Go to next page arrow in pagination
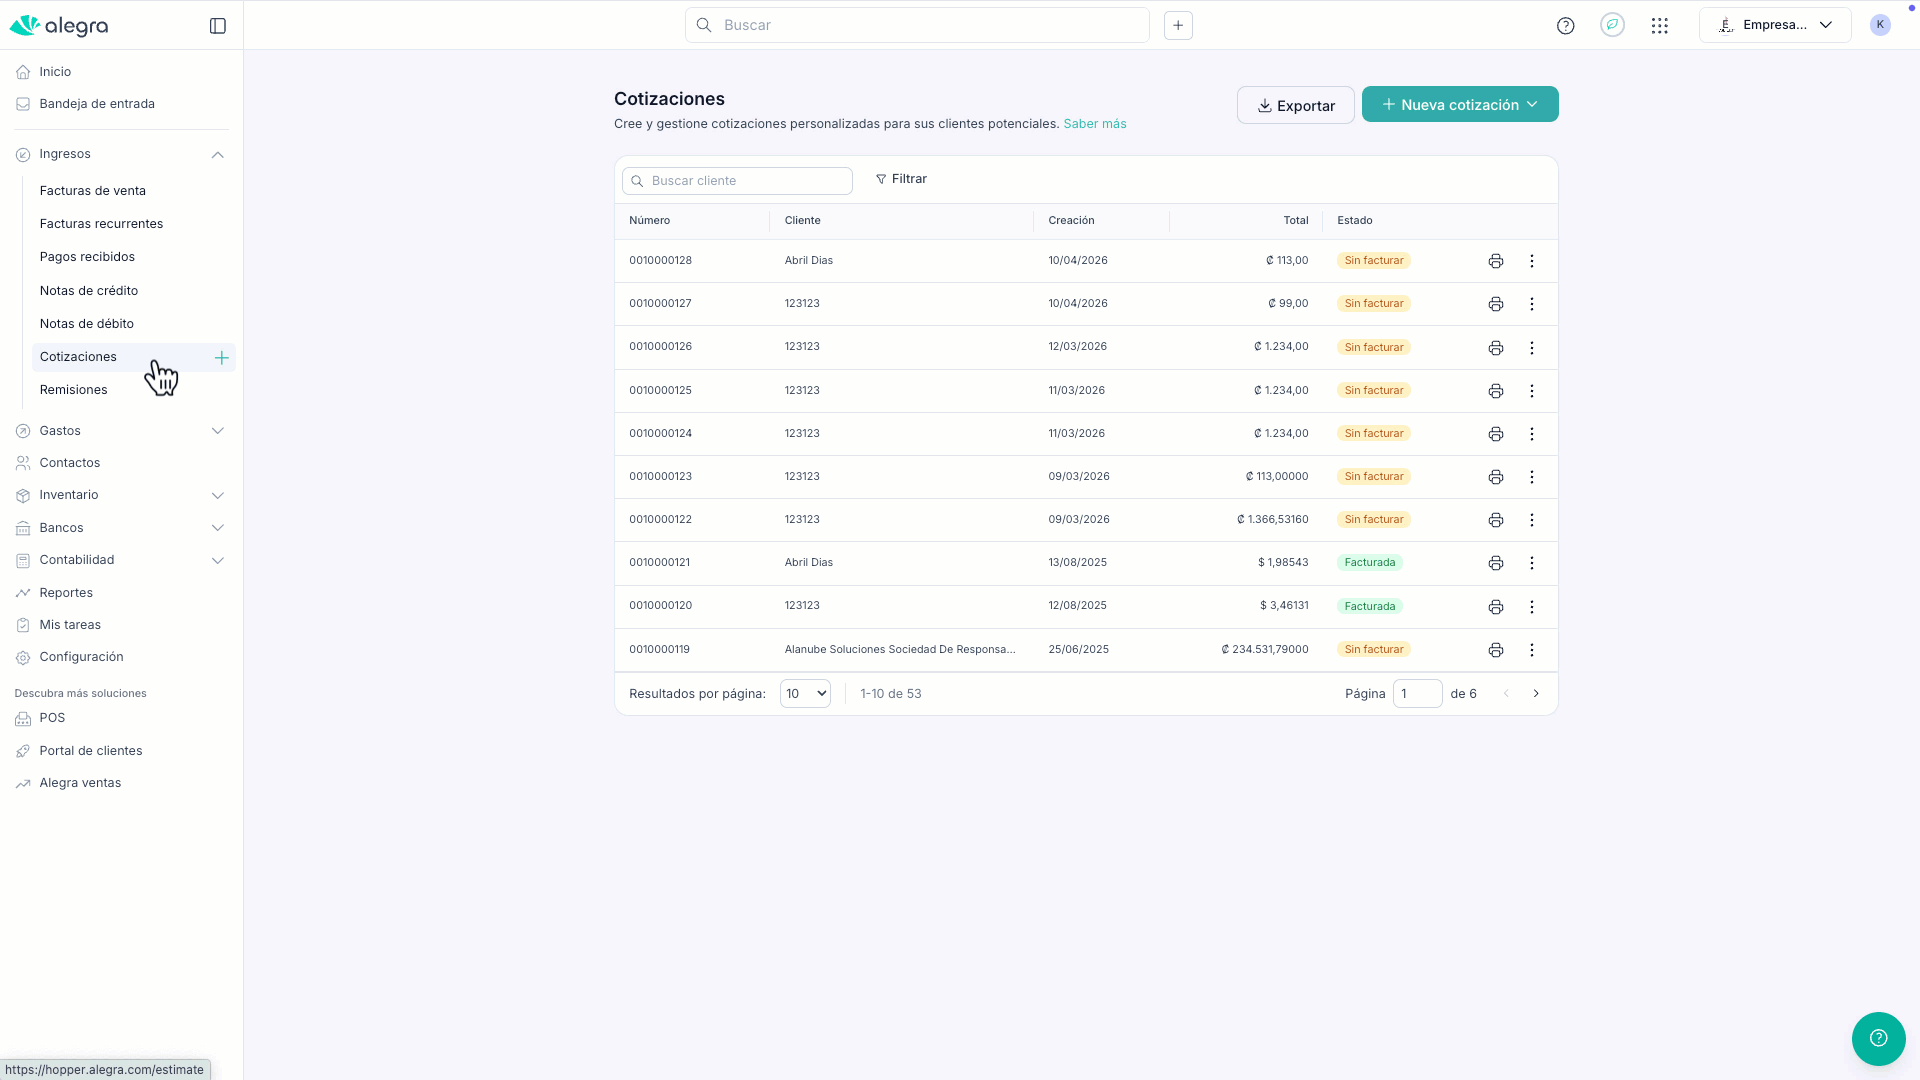The image size is (1920, 1080). (1536, 694)
